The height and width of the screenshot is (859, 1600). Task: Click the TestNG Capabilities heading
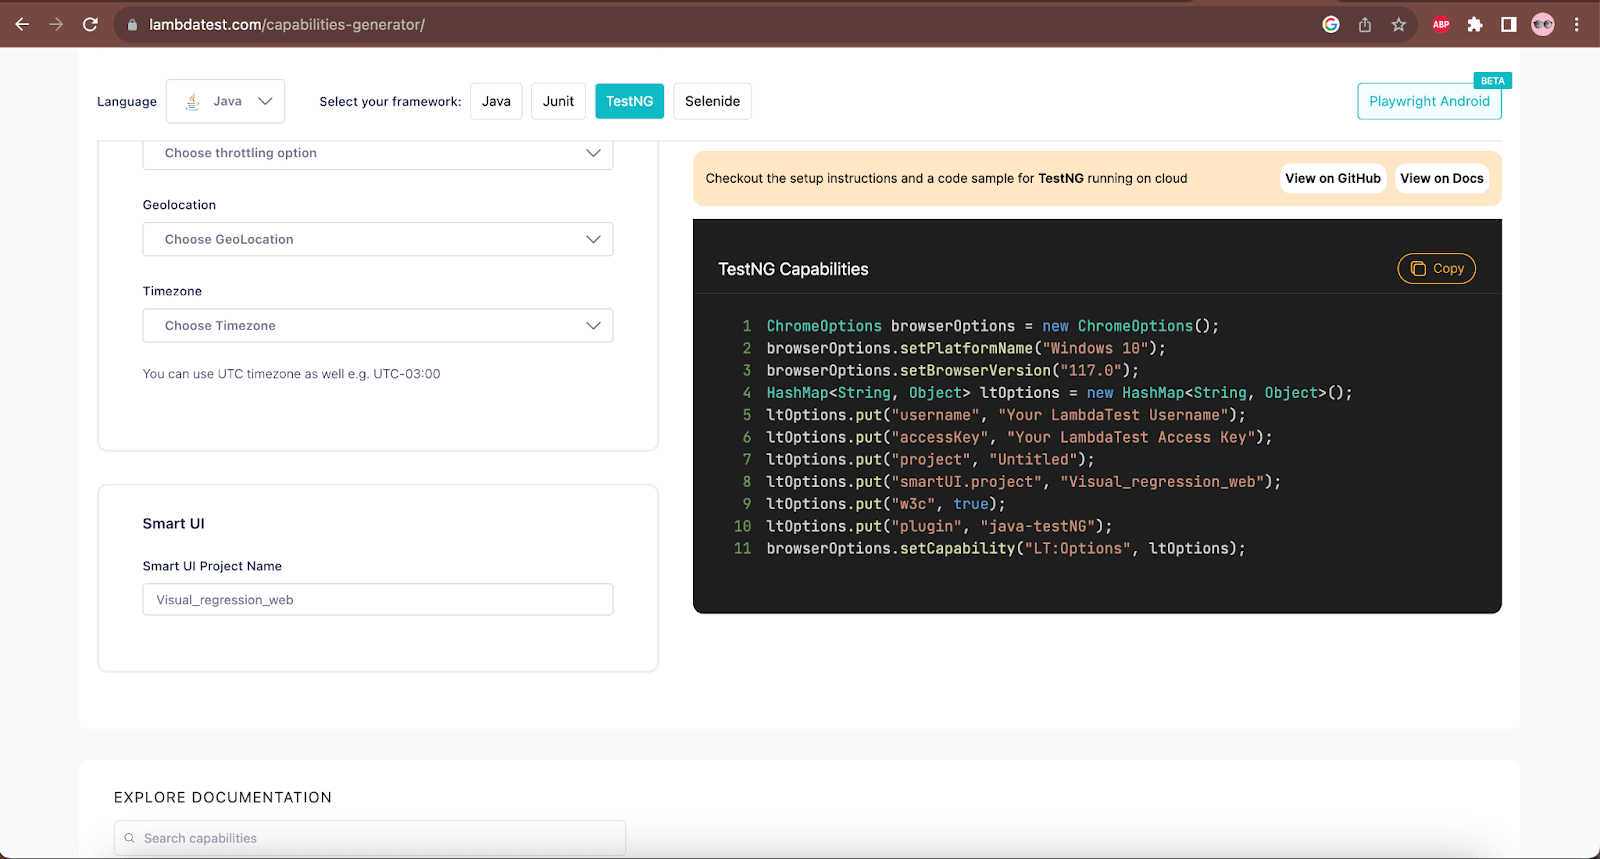(793, 269)
